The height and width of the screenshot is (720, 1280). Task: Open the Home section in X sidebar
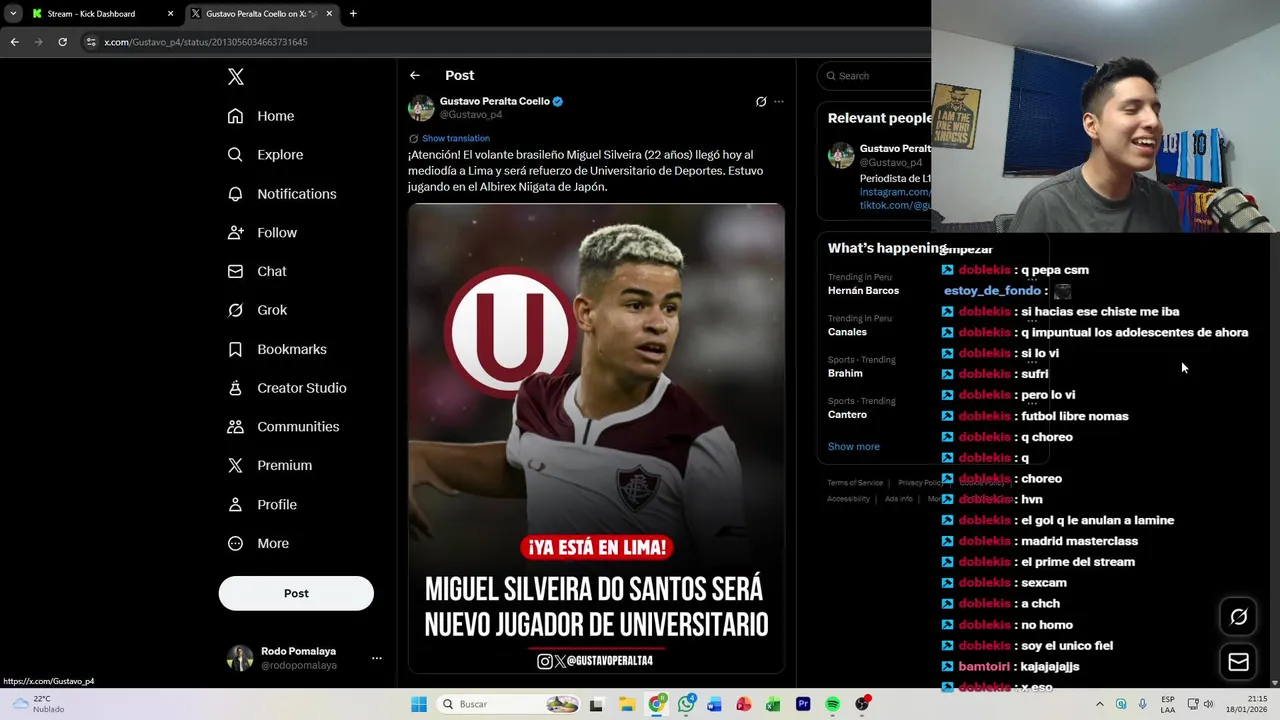click(x=261, y=116)
